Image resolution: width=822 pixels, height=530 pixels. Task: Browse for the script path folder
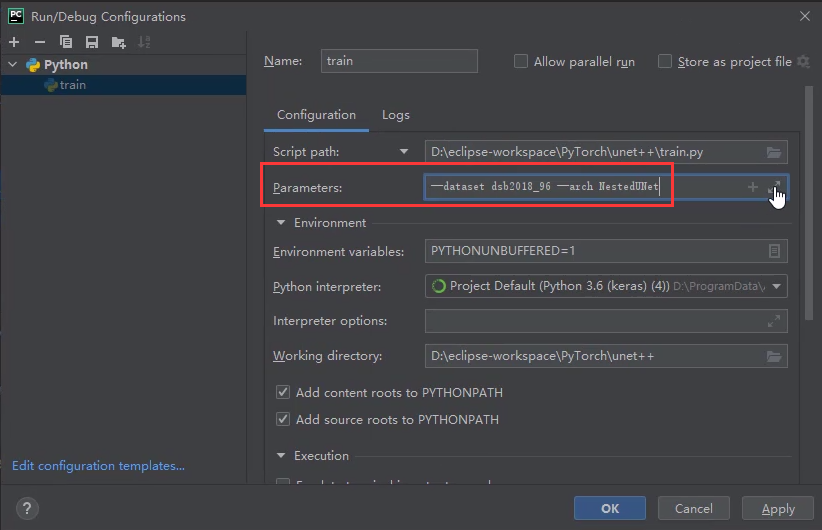[774, 152]
